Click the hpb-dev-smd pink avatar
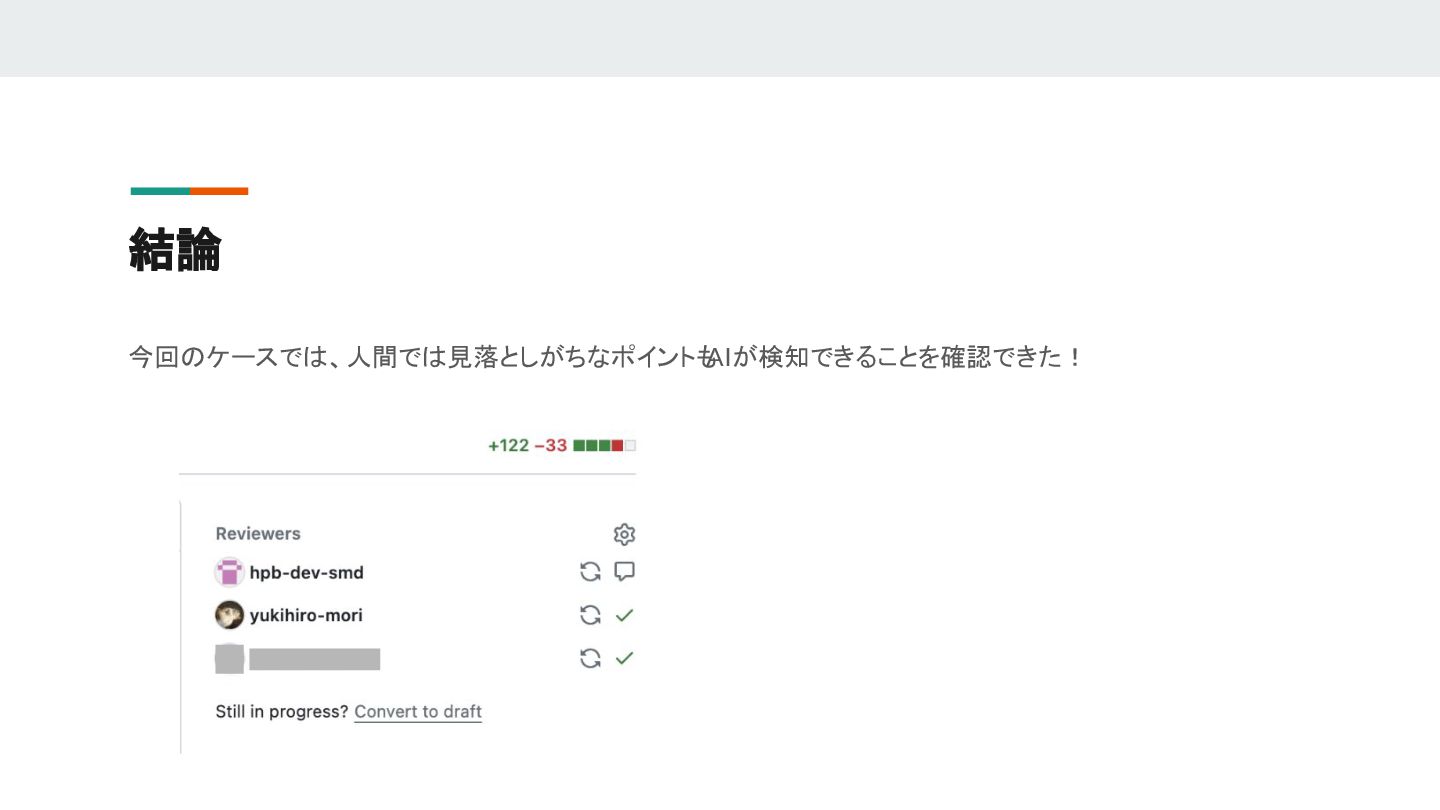This screenshot has height=810, width=1440. pos(229,572)
